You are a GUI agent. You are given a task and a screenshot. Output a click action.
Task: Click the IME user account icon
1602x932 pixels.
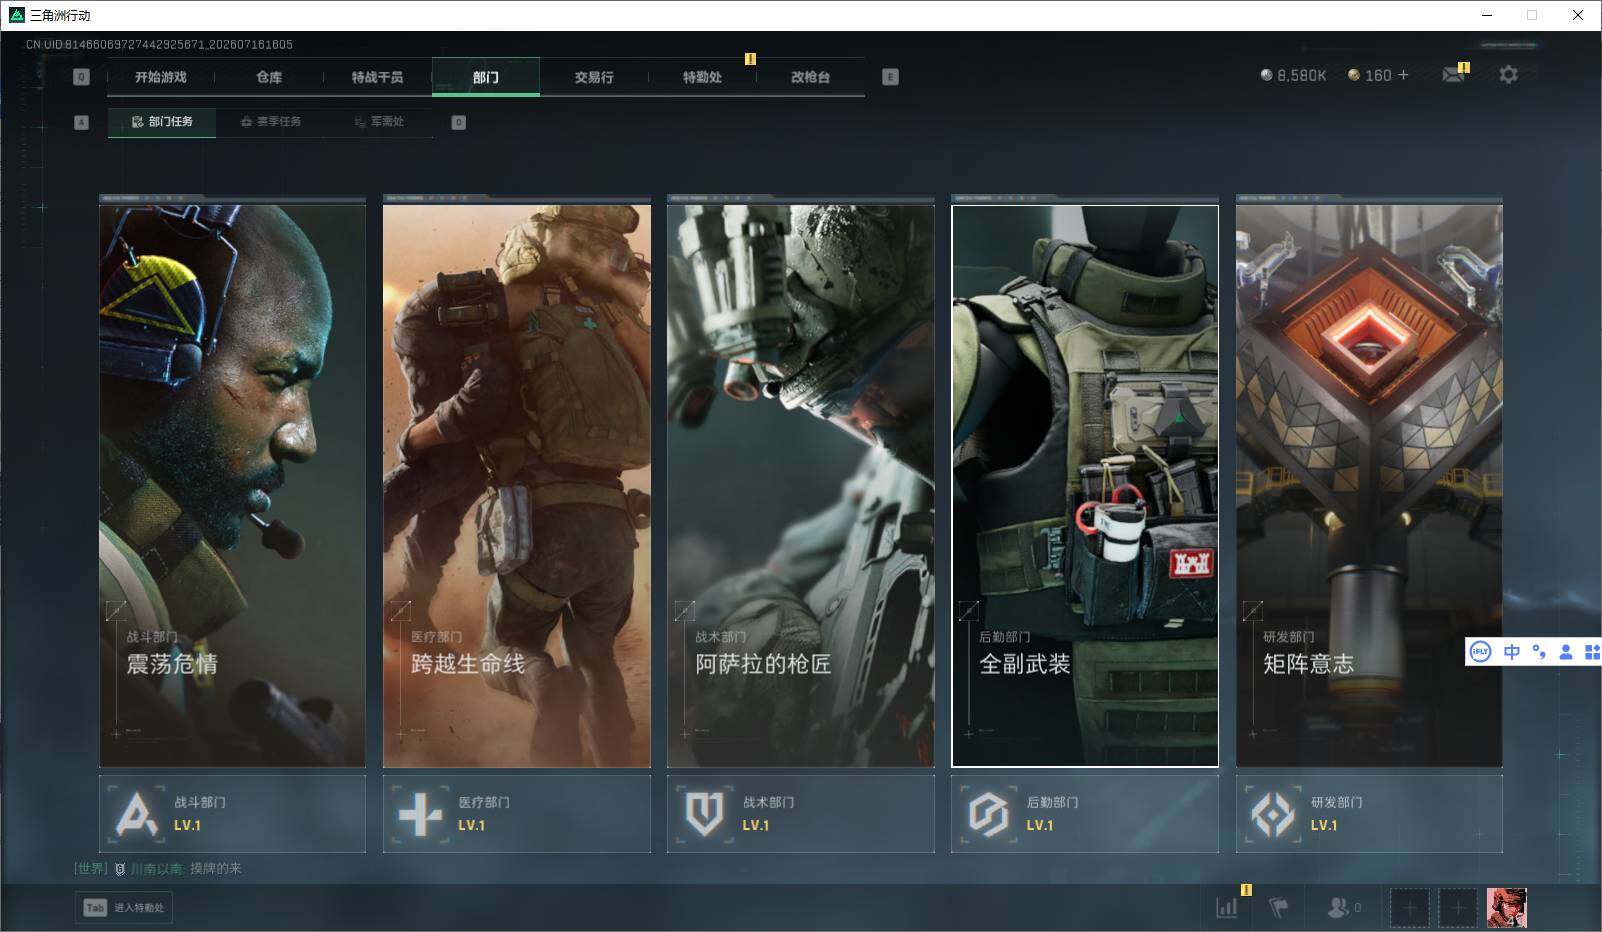(x=1566, y=652)
